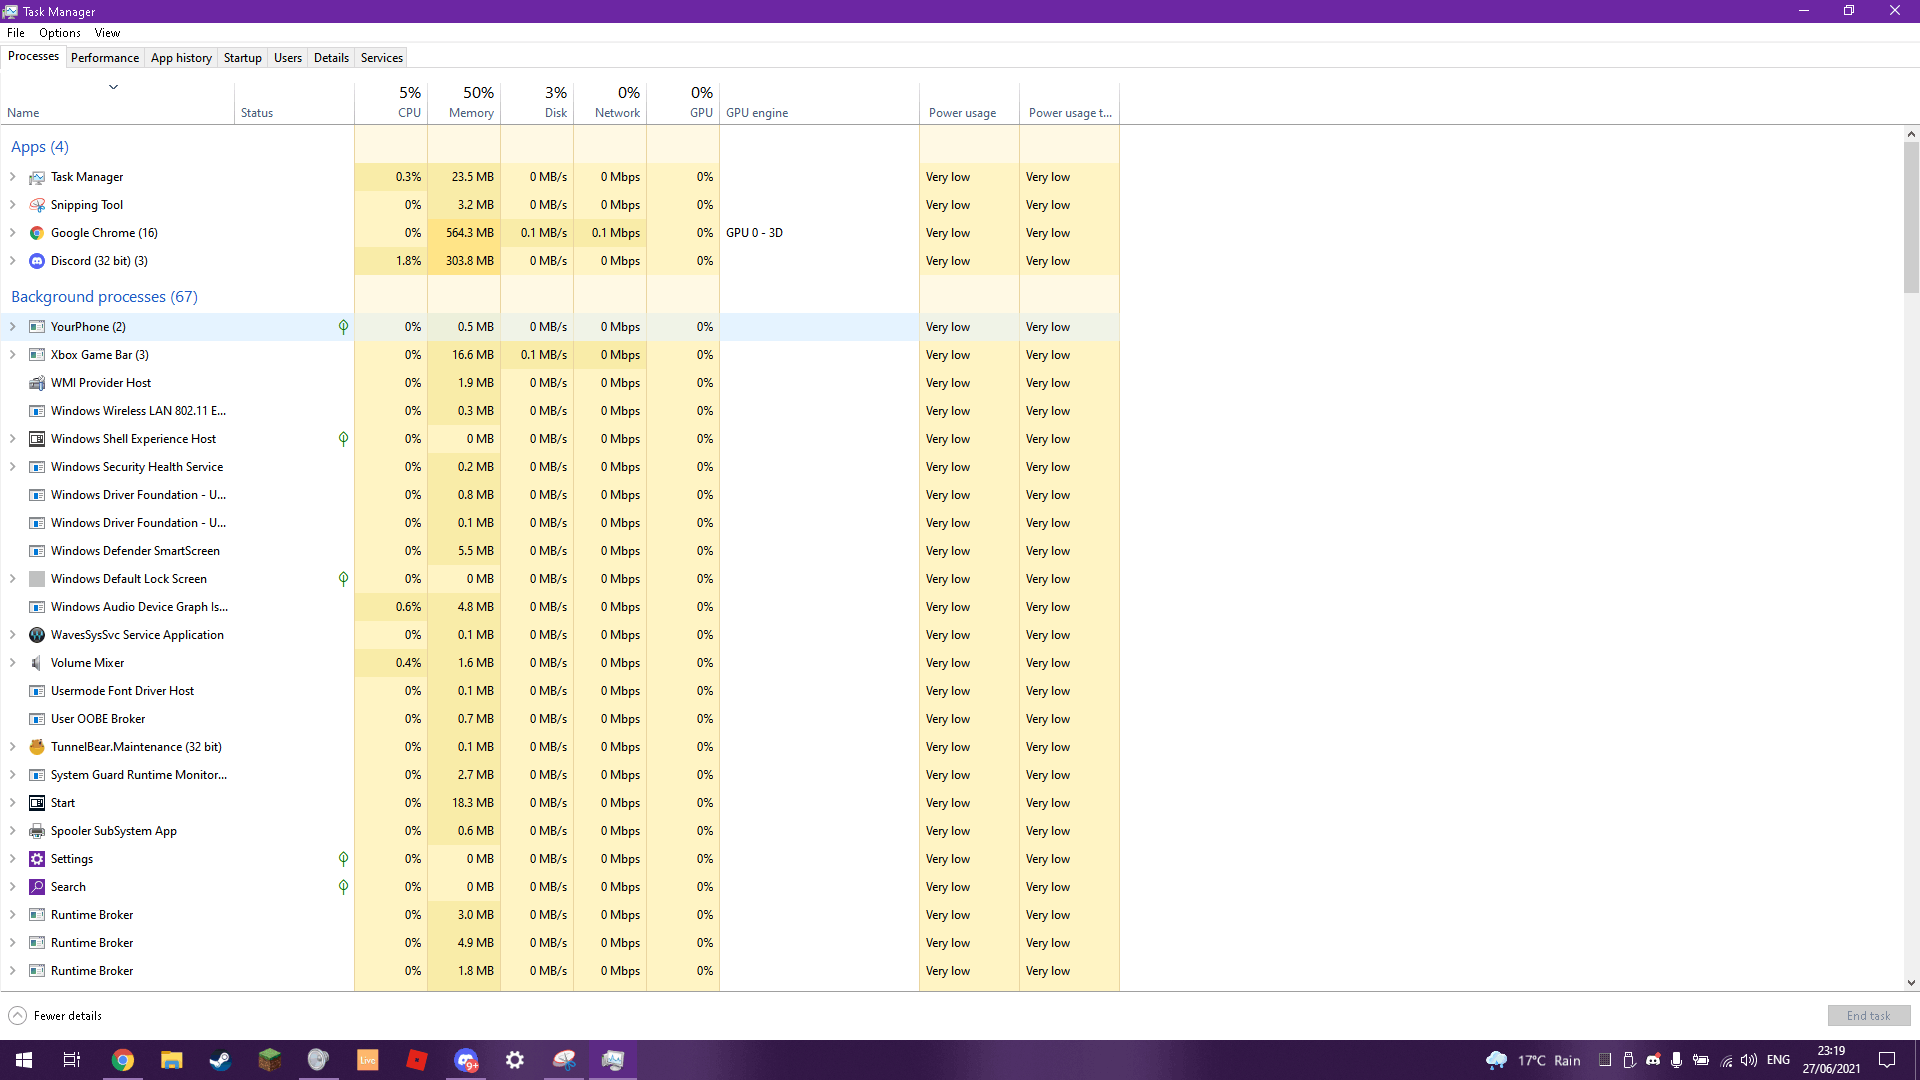1920x1080 pixels.
Task: Click the Discord process icon
Action: [x=37, y=261]
